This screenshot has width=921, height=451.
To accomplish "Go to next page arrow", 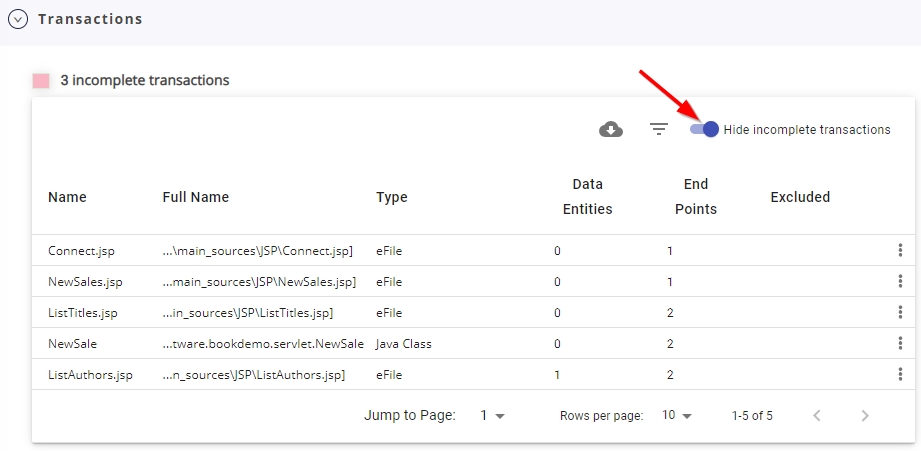I will 865,416.
